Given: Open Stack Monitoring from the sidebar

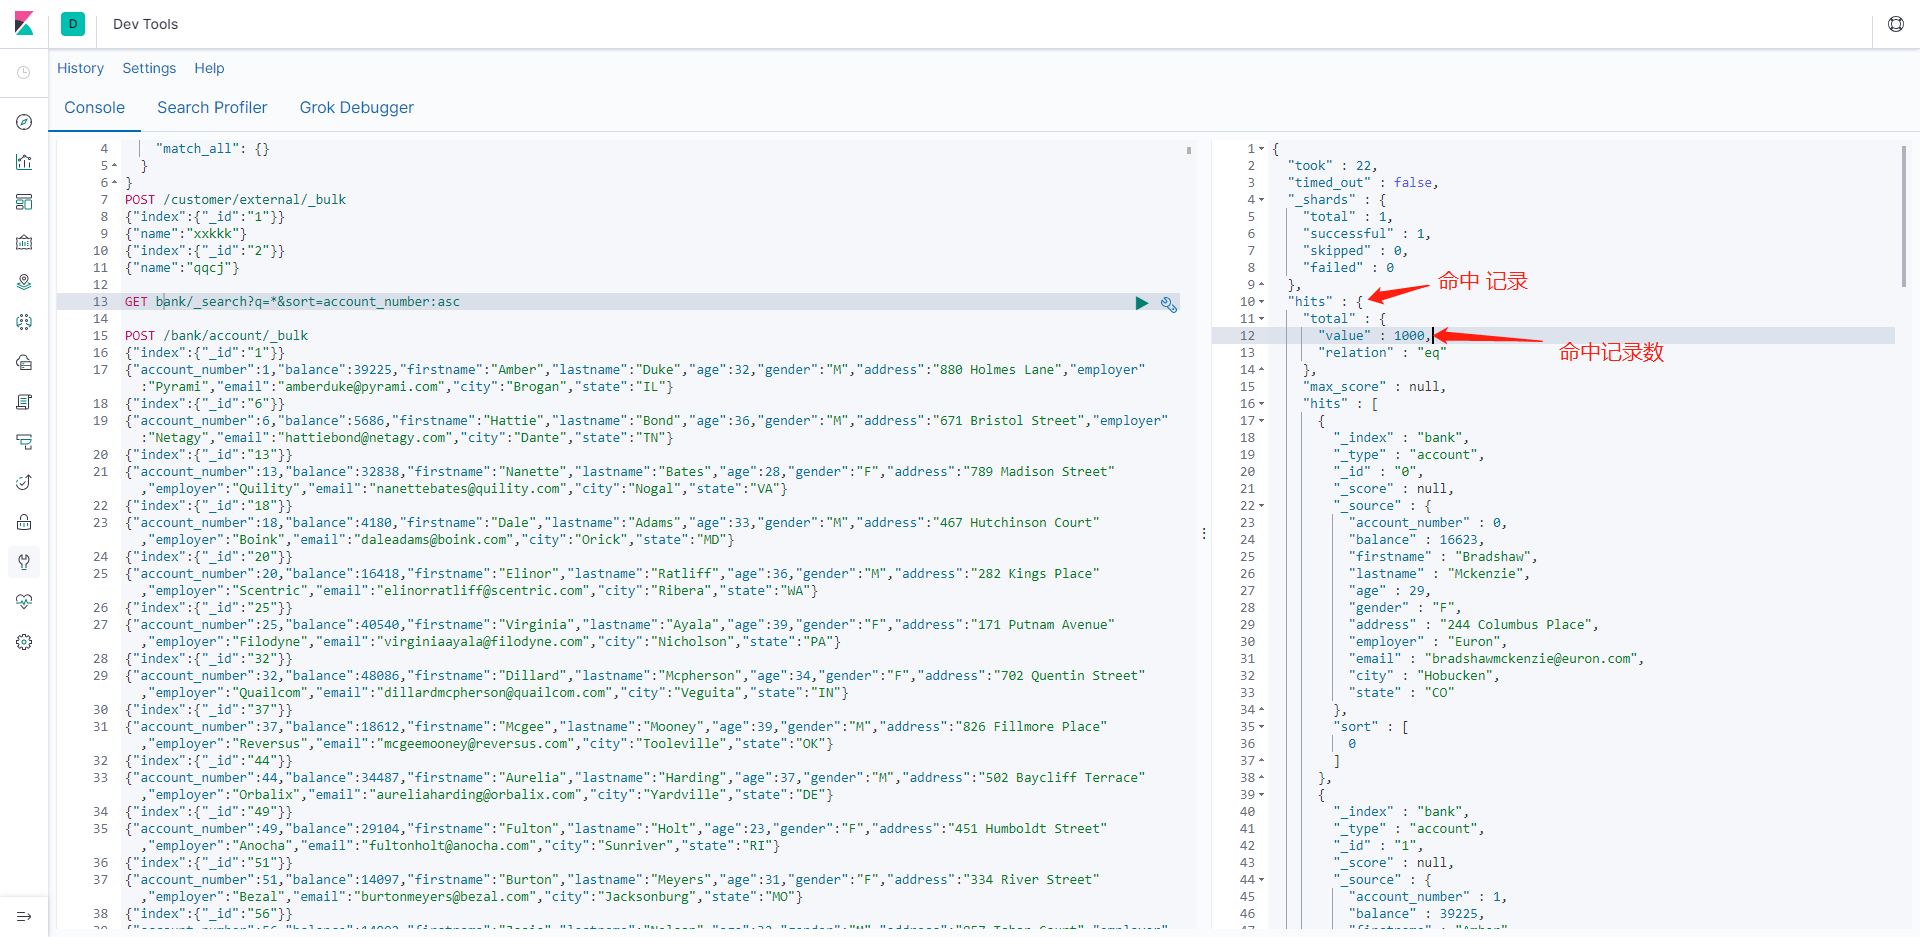Looking at the screenshot, I should (x=24, y=602).
